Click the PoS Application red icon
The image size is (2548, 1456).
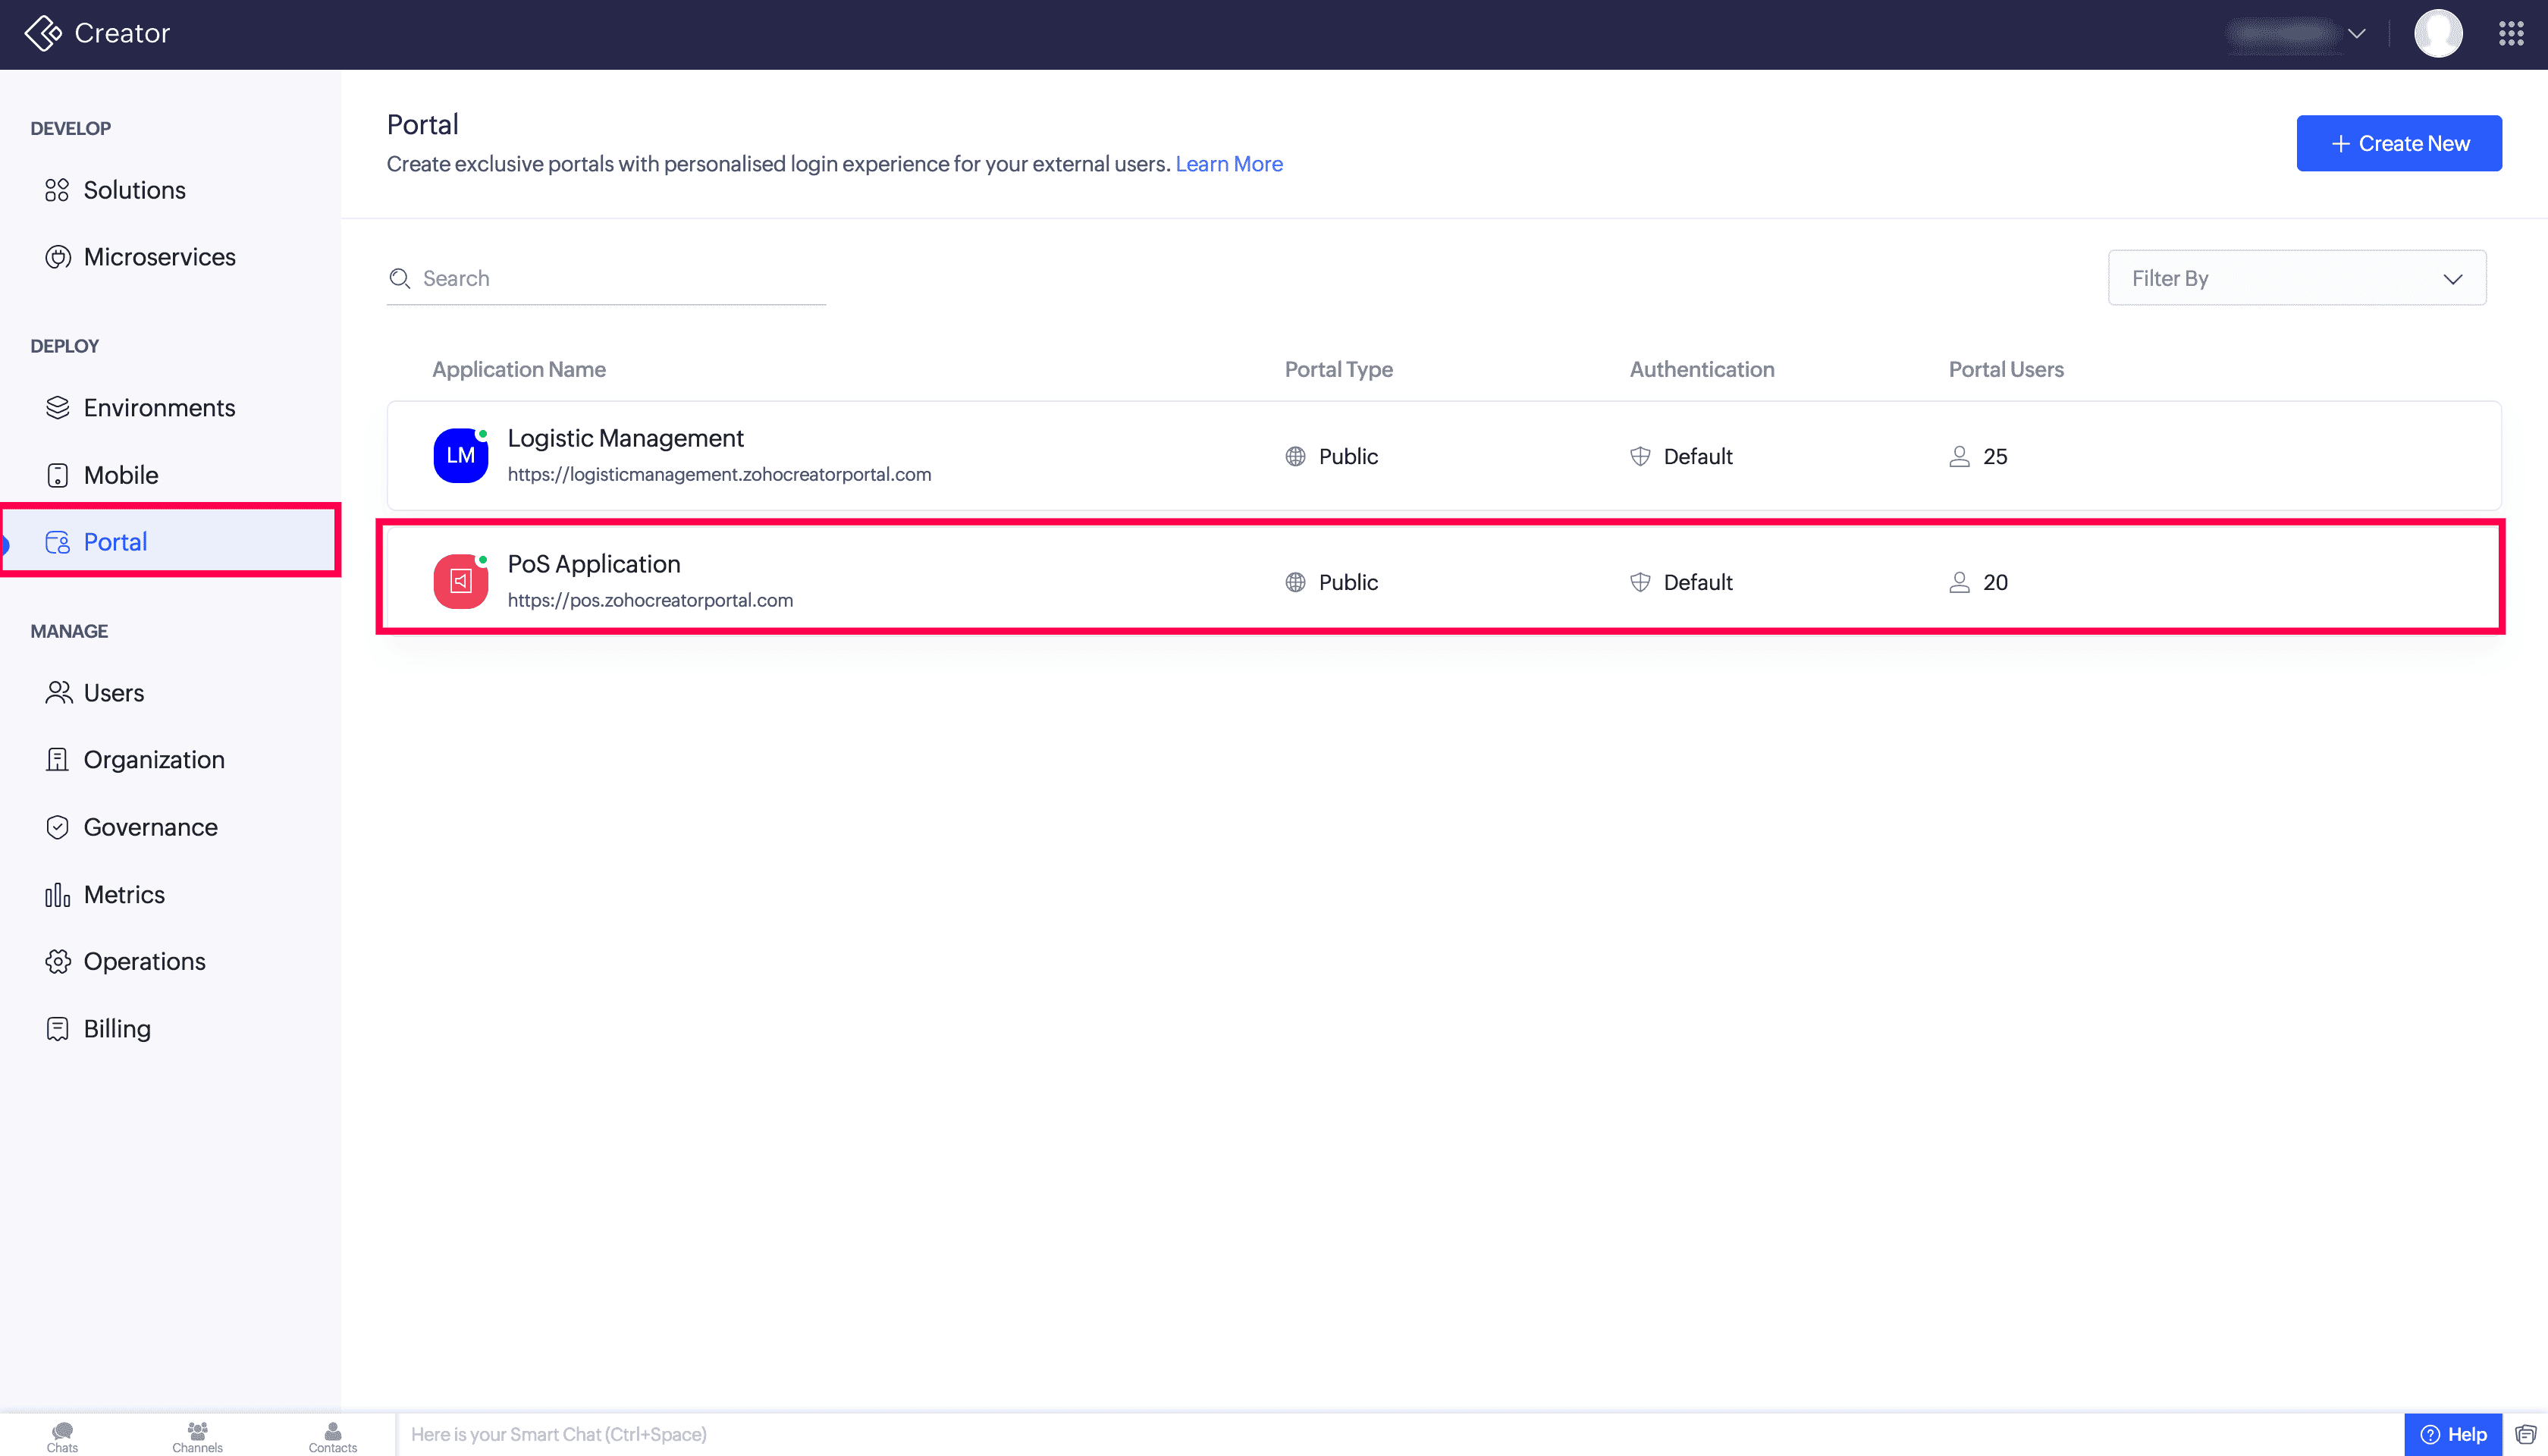coord(460,581)
